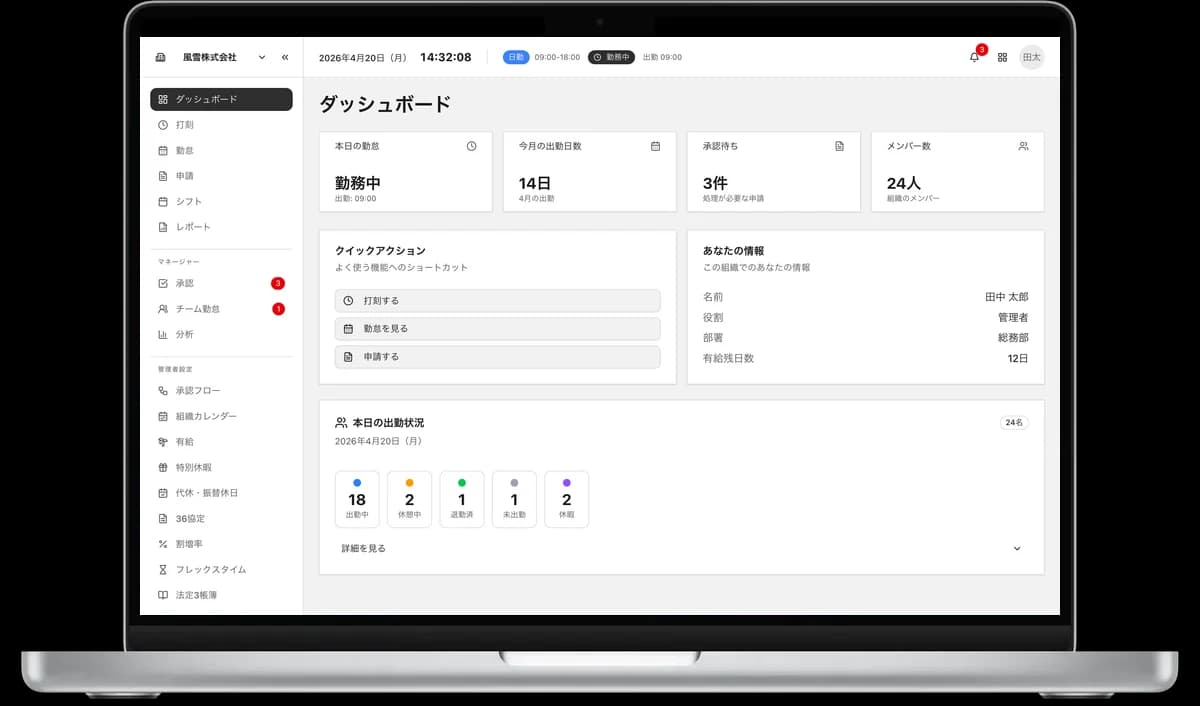
Task: Click the 代休・振替休日 calendar icon
Action: (163, 493)
